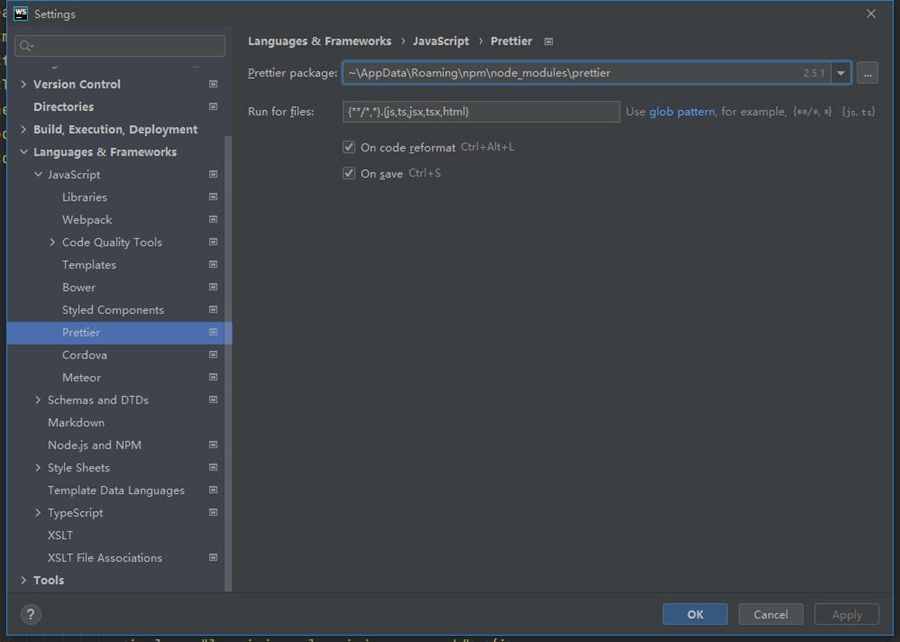
Task: Toggle the On code reformat checkbox
Action: (349, 147)
